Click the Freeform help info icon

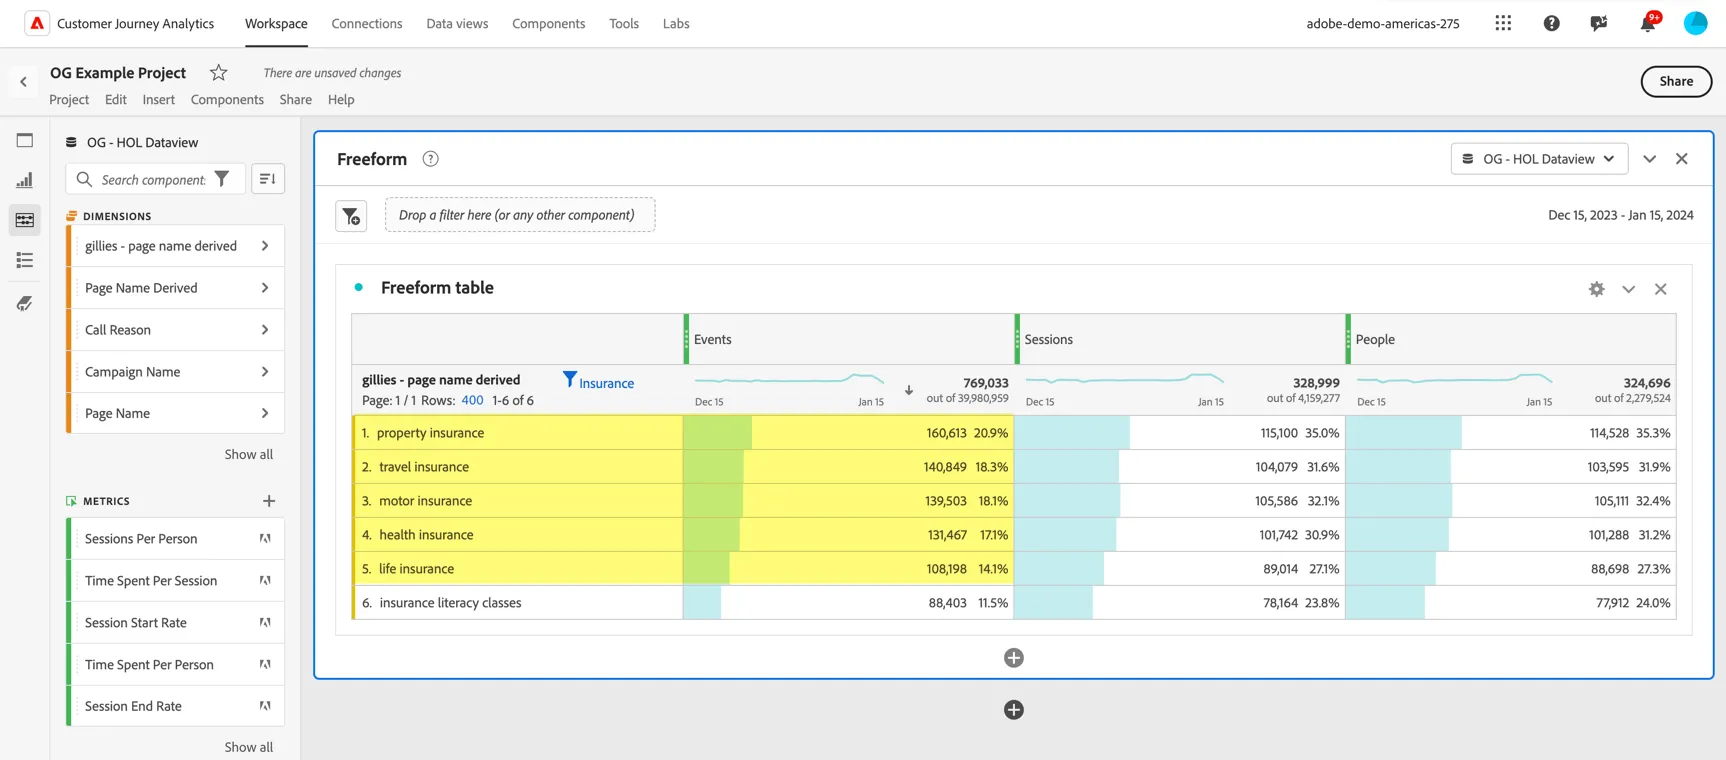pyautogui.click(x=430, y=159)
